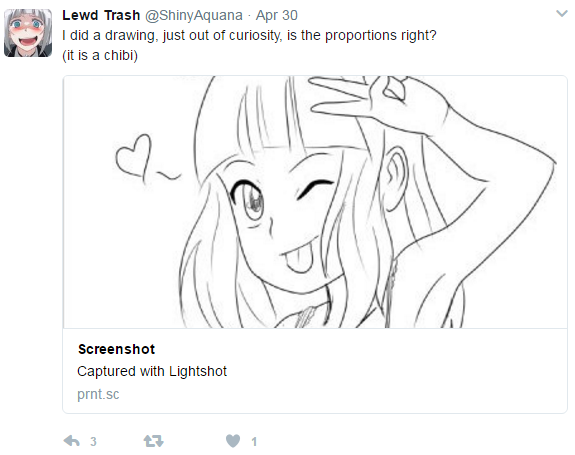The height and width of the screenshot is (455, 575).
Task: Open the Lewd Trash display name
Action: pos(101,15)
